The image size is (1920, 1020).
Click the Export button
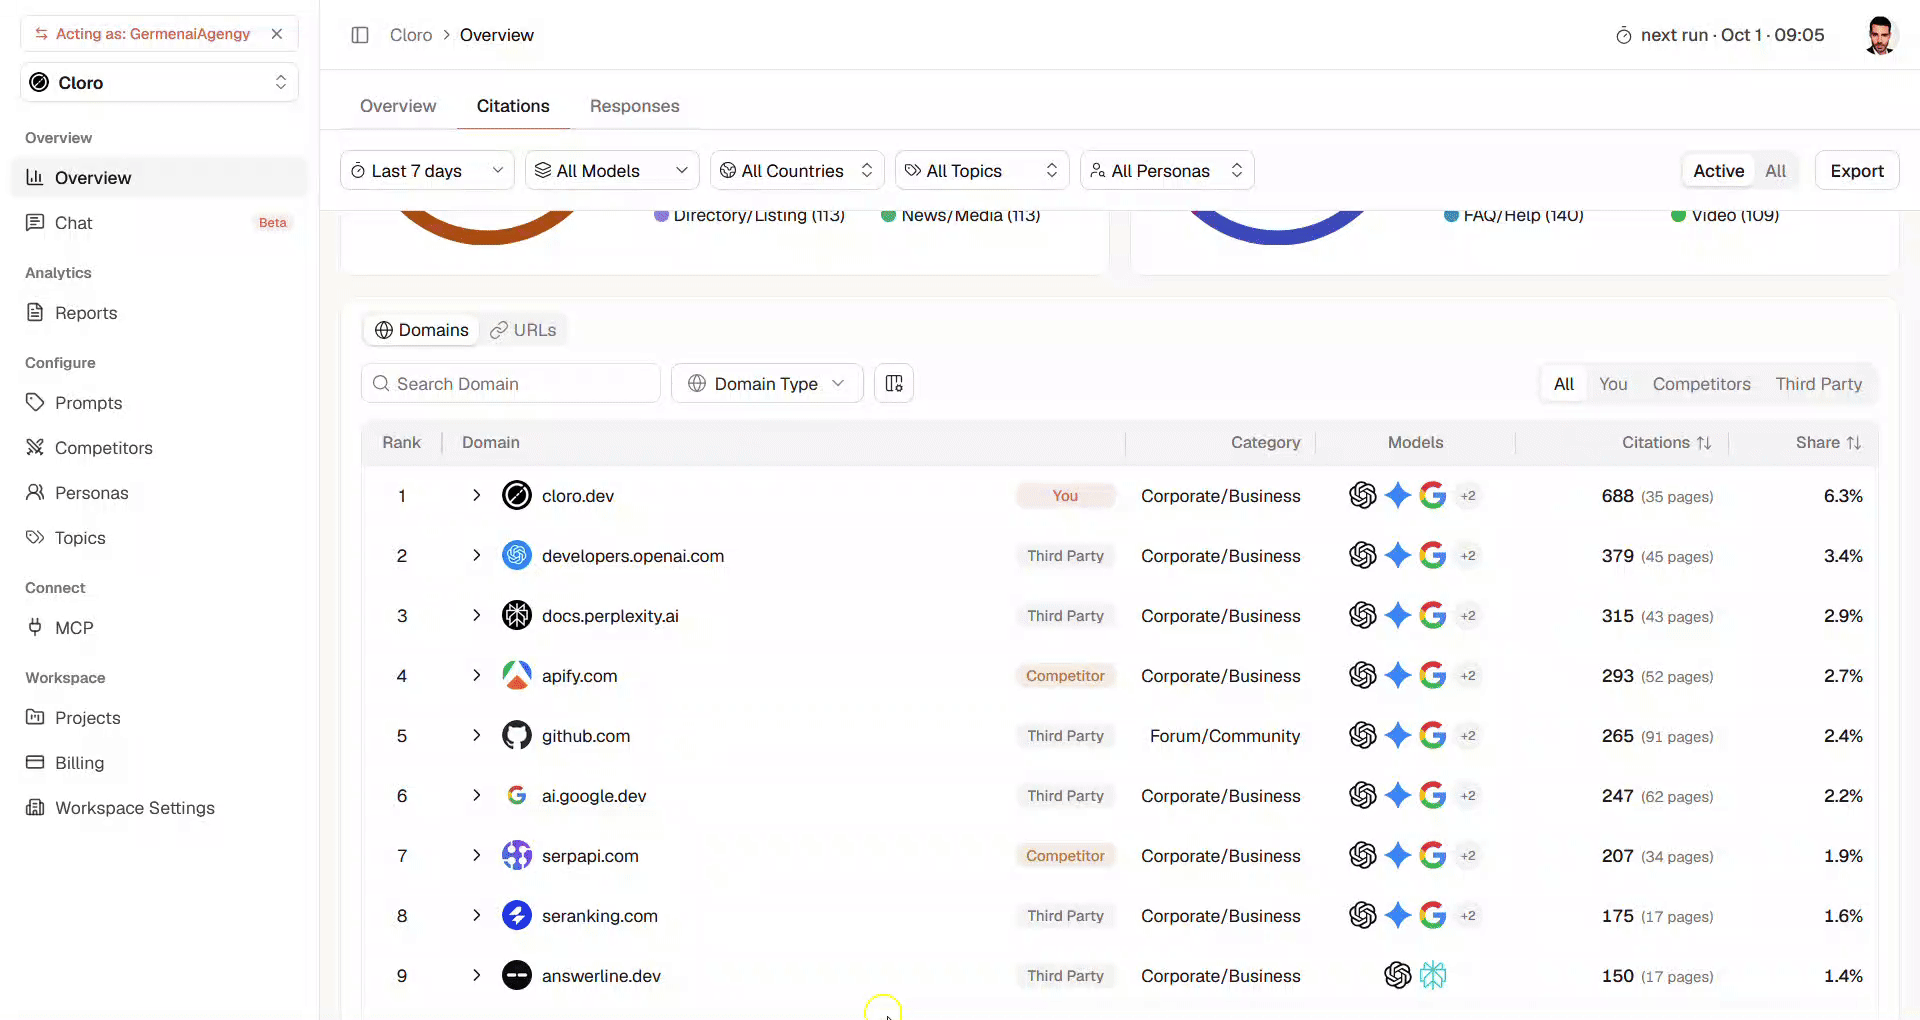[x=1857, y=171]
